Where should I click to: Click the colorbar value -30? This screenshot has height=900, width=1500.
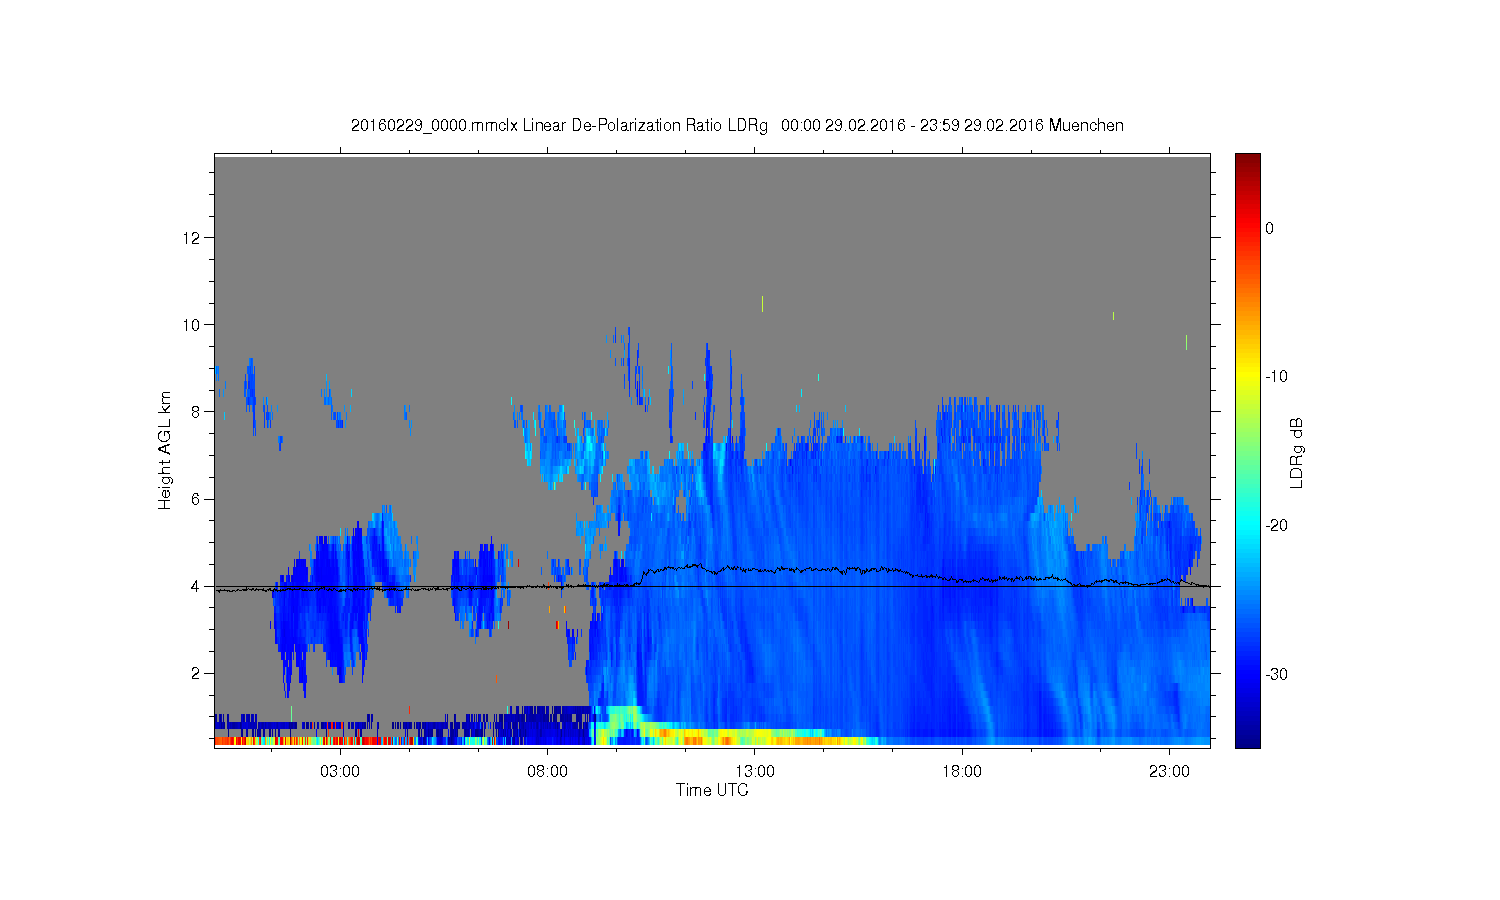(1276, 675)
